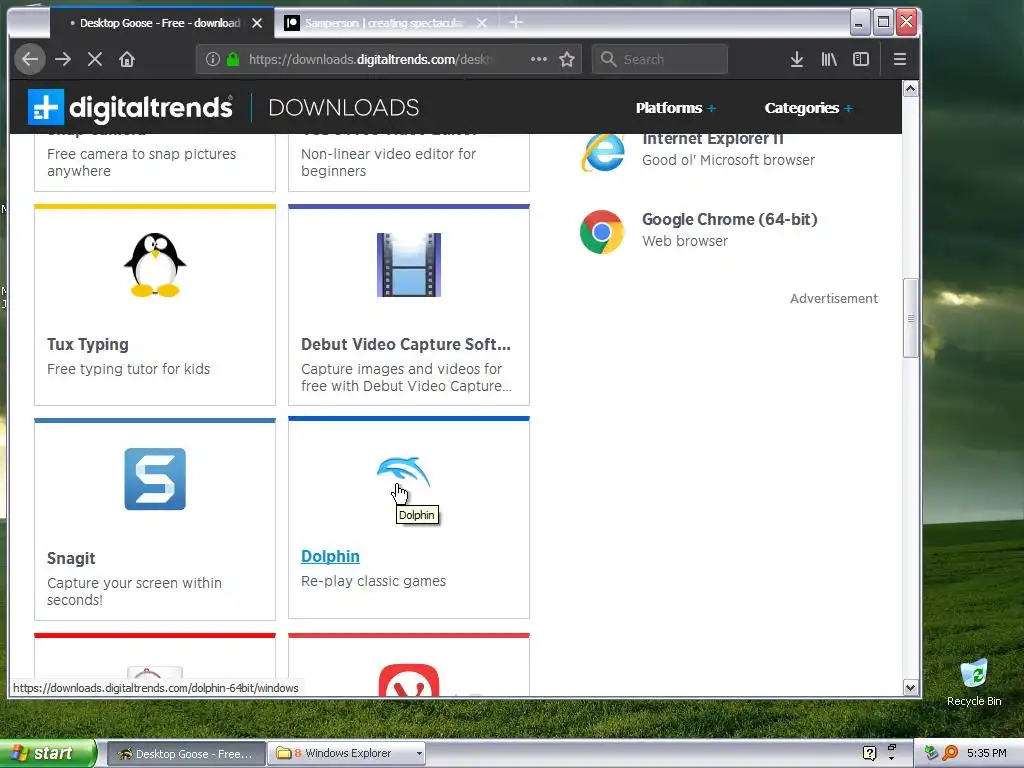Screen dimensions: 1024x768
Task: Click the page scrollbar up arrow
Action: tap(910, 89)
